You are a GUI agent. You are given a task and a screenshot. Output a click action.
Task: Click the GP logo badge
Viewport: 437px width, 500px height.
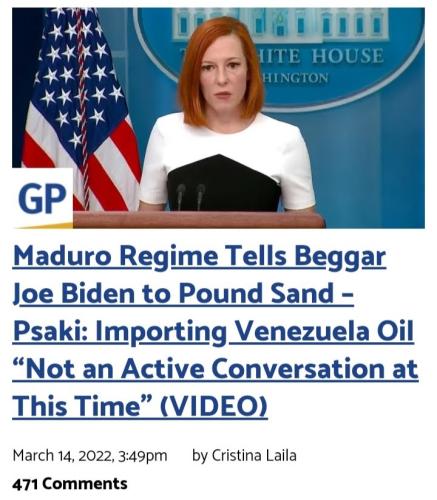click(43, 198)
